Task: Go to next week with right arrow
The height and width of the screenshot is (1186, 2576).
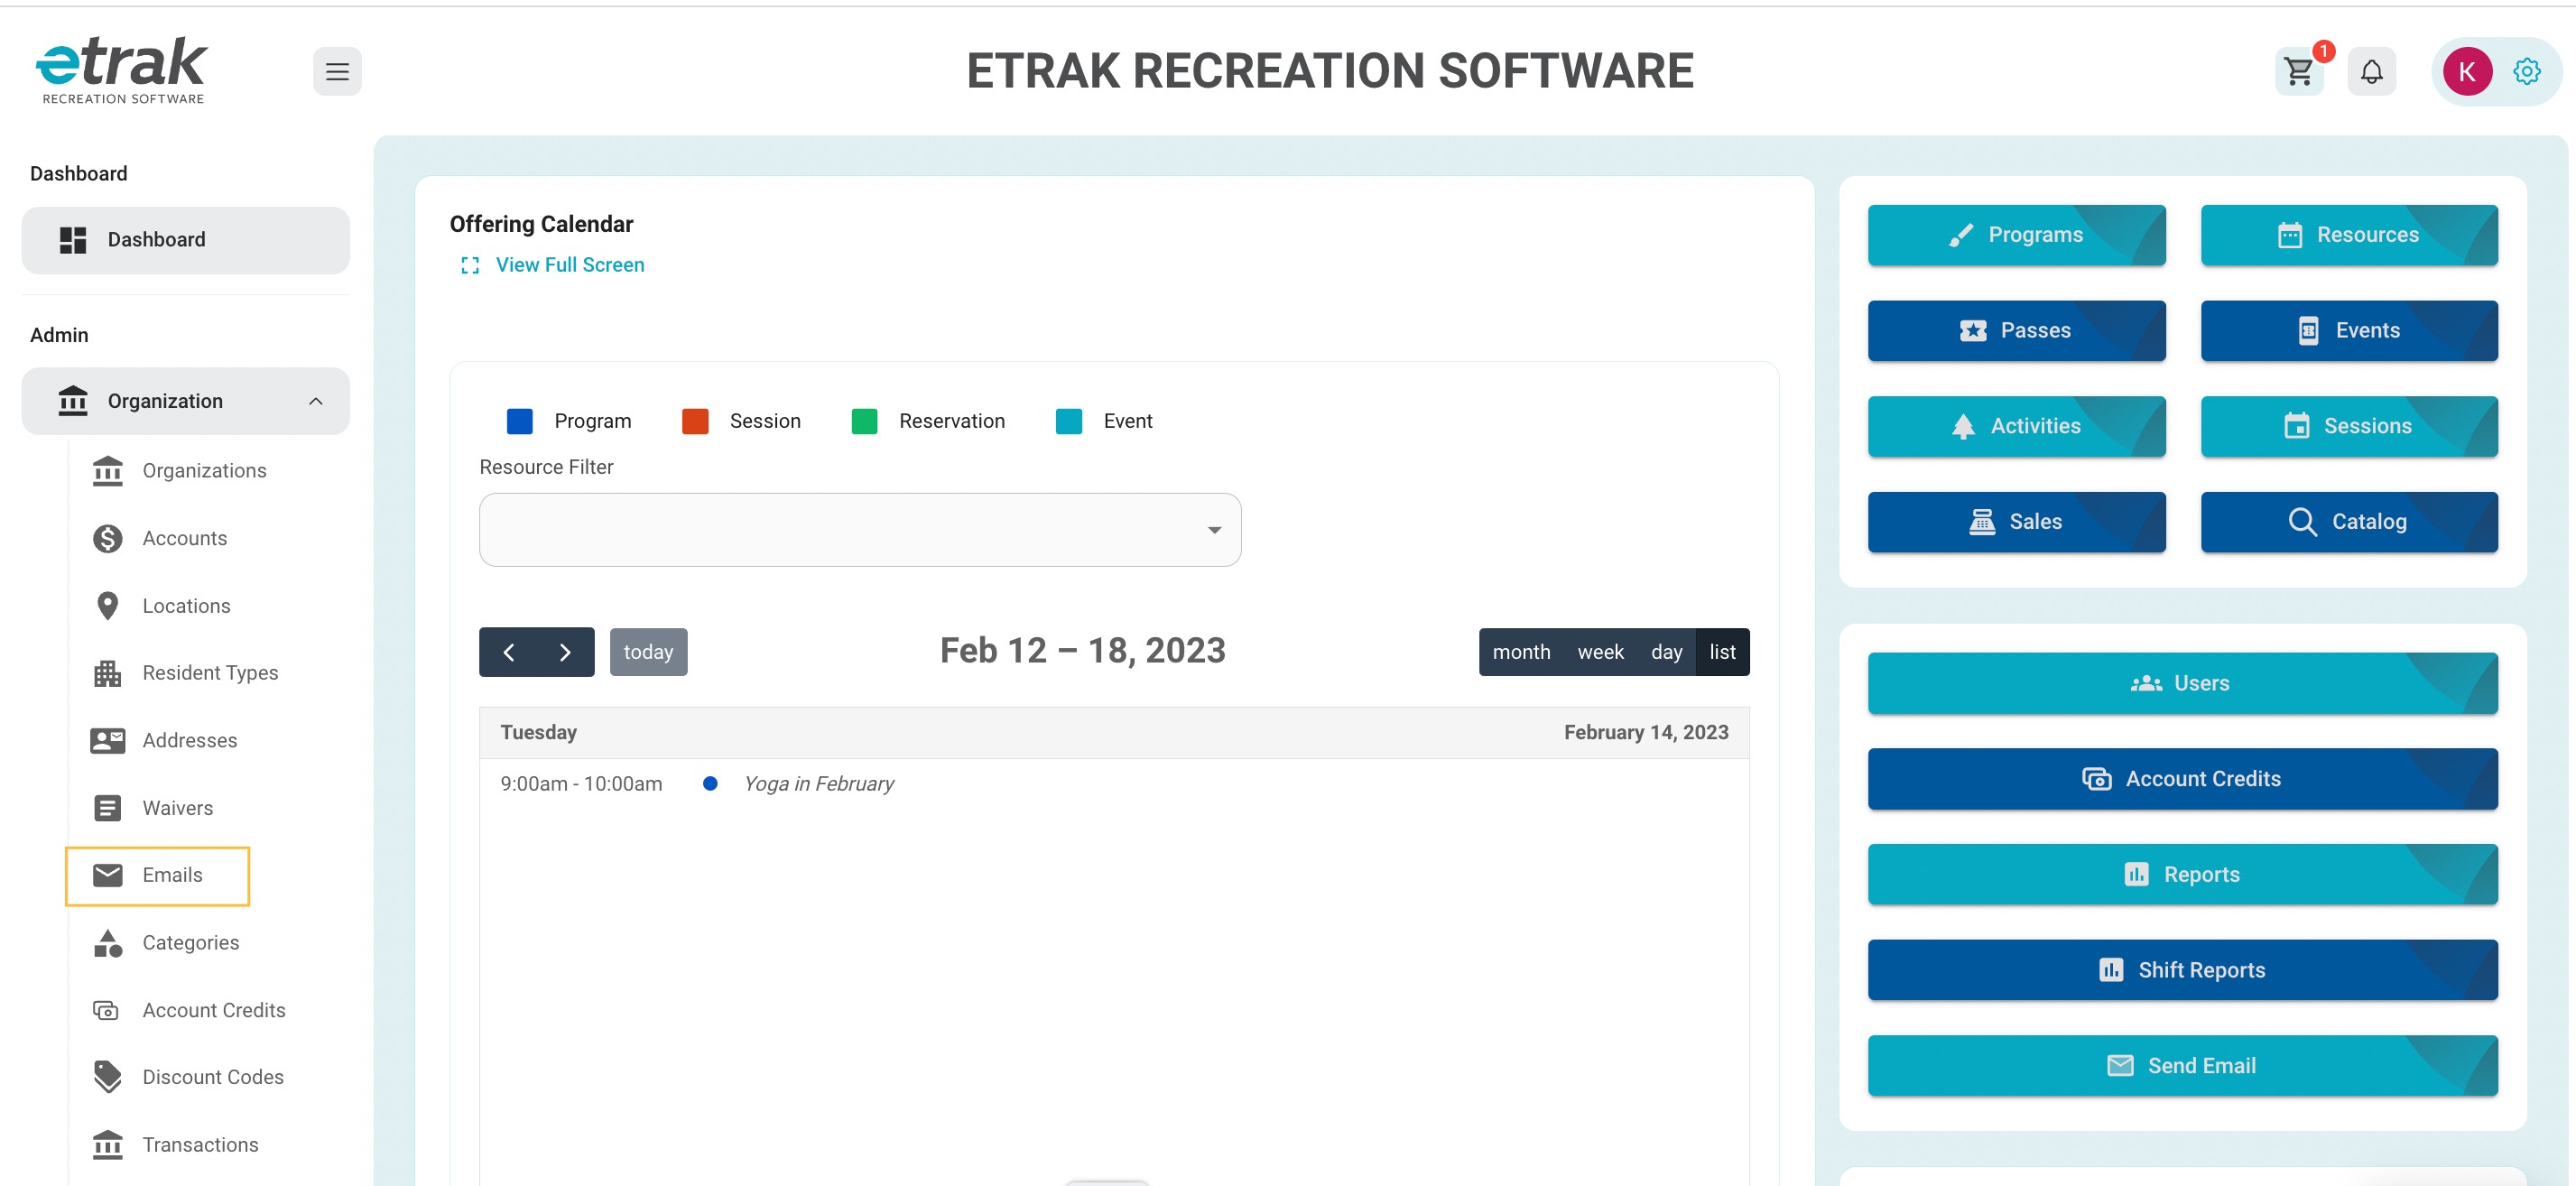Action: (565, 652)
